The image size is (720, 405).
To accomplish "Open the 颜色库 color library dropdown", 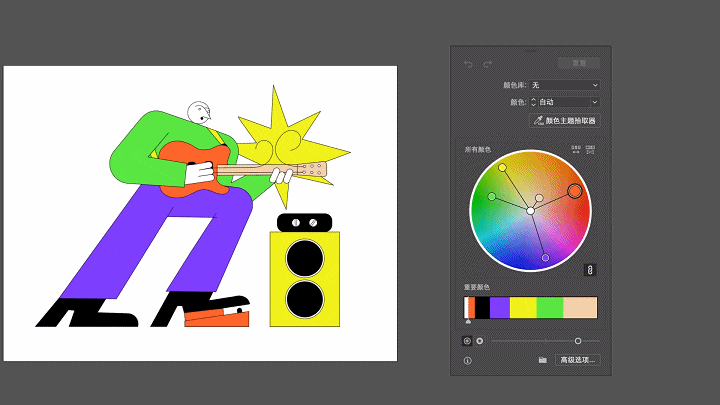I will pos(565,85).
